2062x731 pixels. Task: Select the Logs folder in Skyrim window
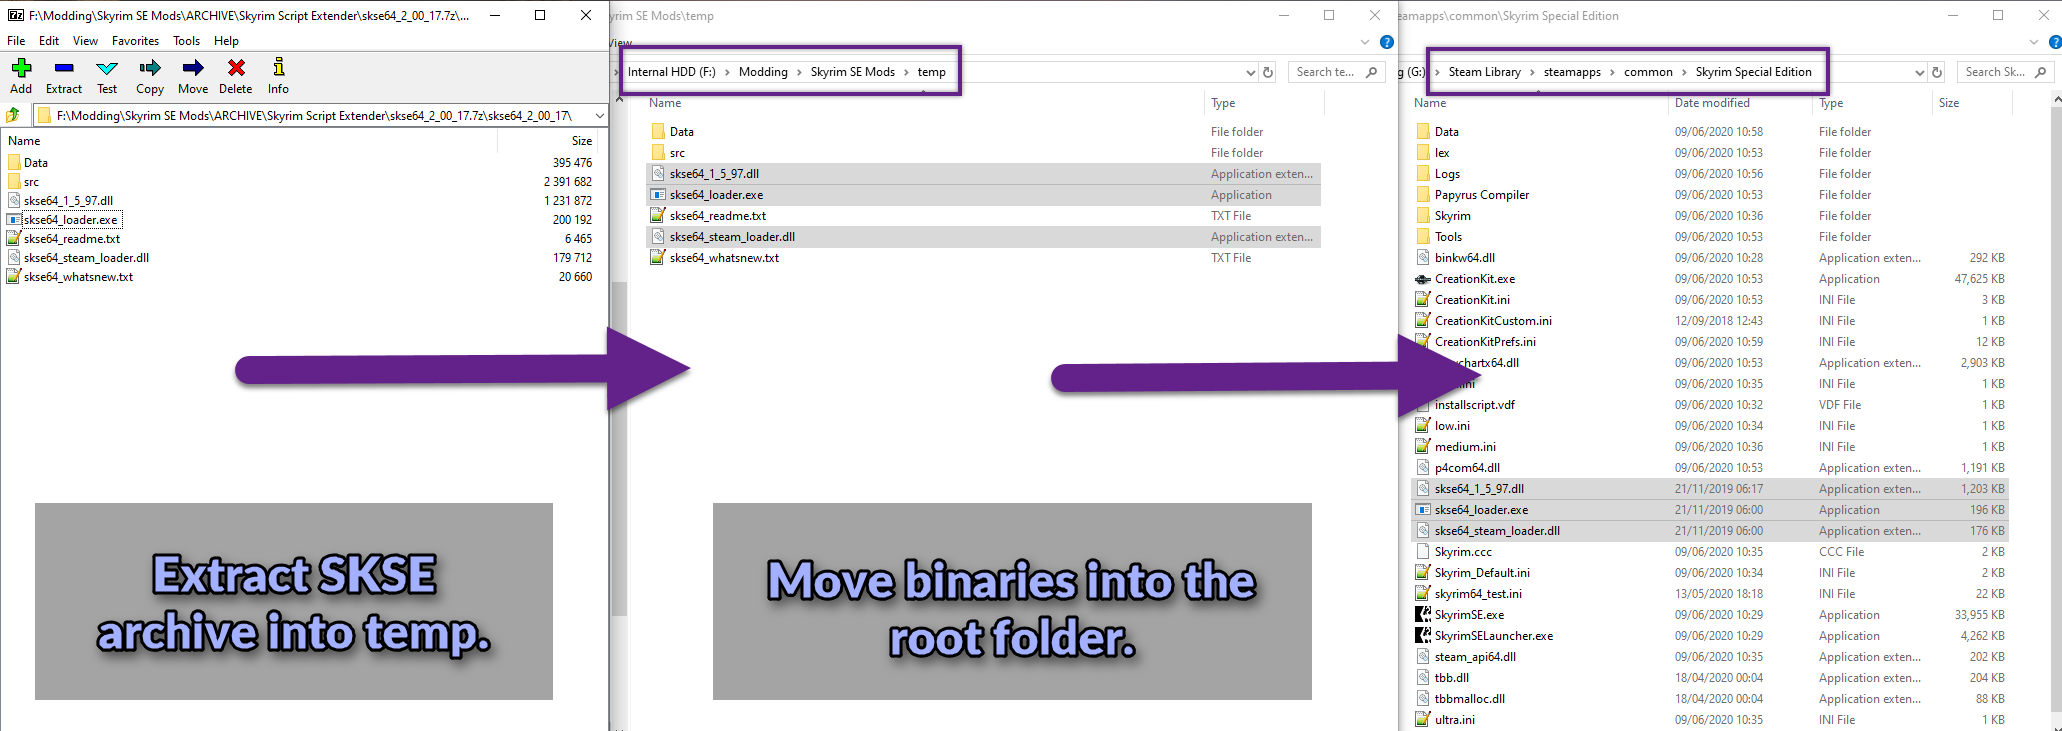[1447, 174]
